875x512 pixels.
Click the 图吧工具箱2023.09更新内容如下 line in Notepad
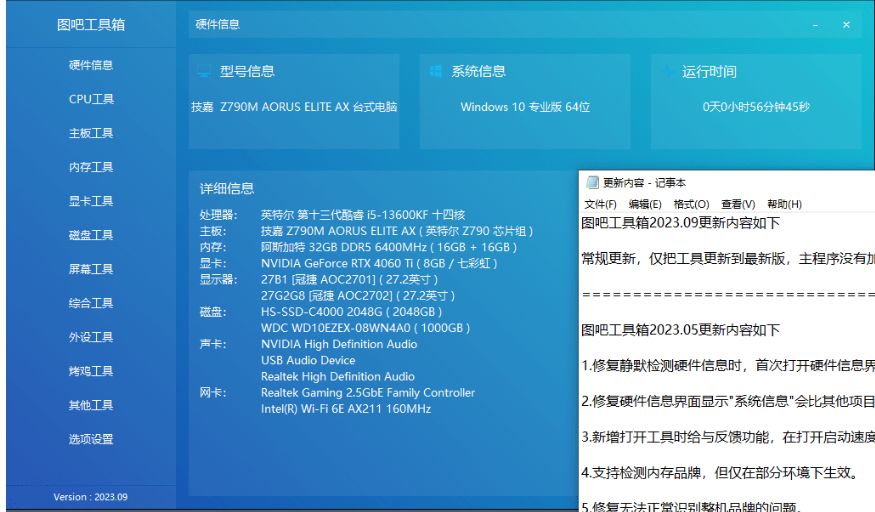680,223
